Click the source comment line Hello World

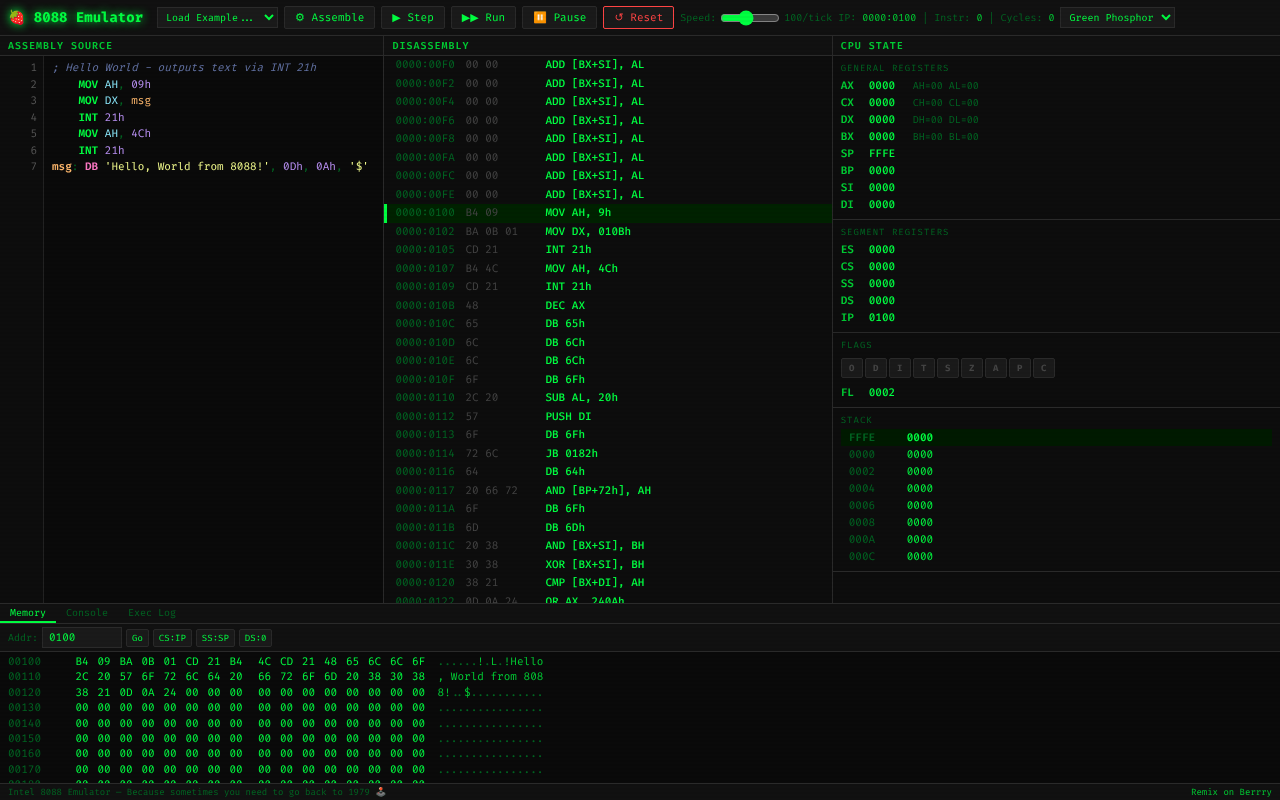point(184,68)
